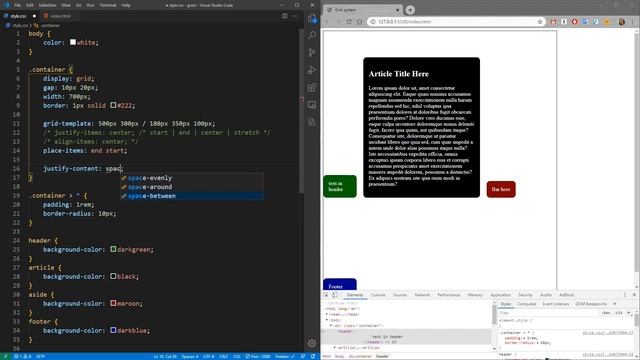Image resolution: width=640 pixels, height=360 pixels.
Task: Click the Filter input in the Styles pane
Action: click(x=548, y=313)
